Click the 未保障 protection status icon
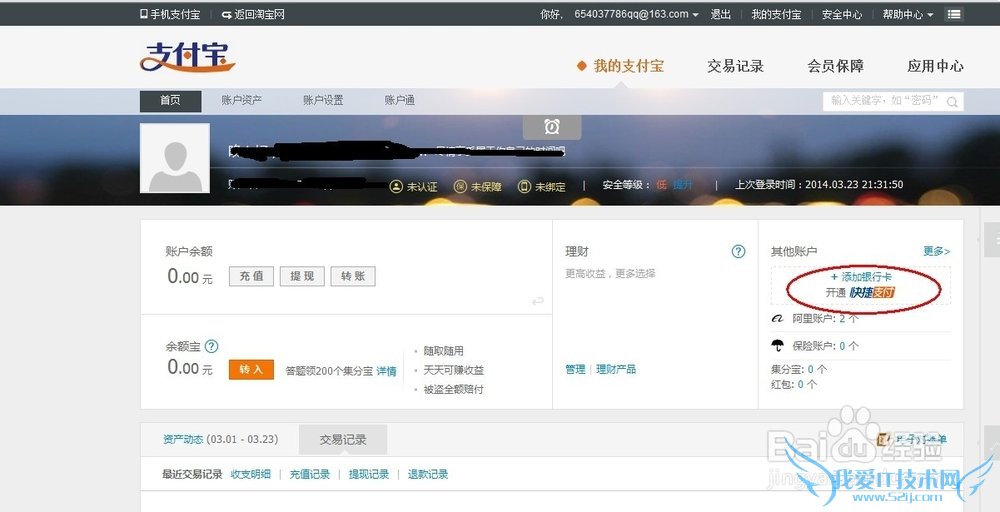This screenshot has height=512, width=1000. pos(460,186)
